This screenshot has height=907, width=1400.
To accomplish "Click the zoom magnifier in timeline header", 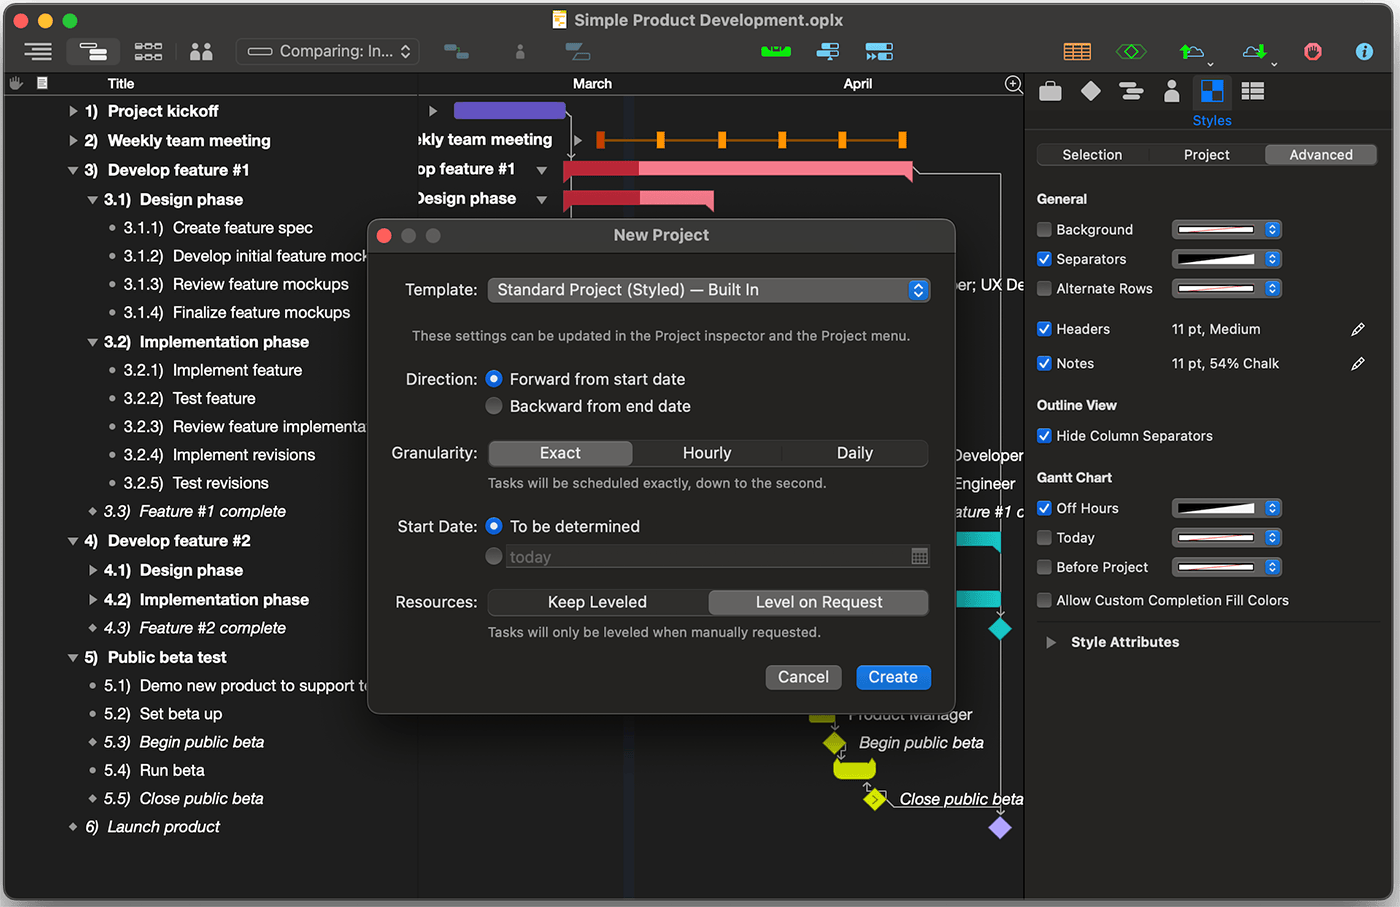I will pos(1012,84).
